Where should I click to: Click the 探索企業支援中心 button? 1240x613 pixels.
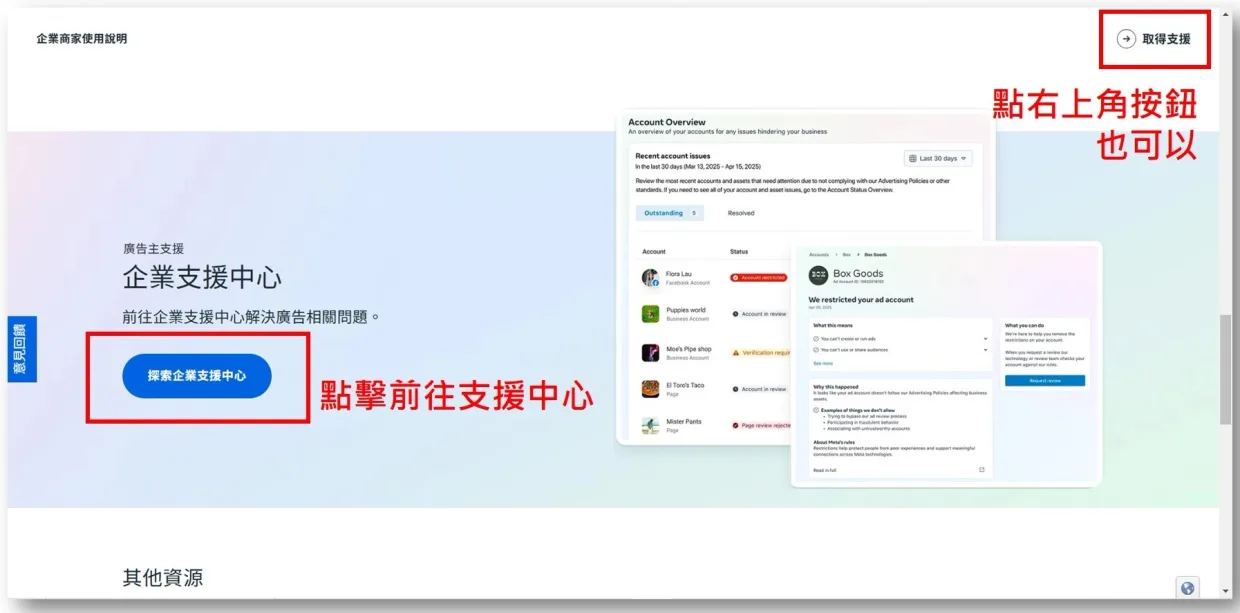tap(197, 376)
